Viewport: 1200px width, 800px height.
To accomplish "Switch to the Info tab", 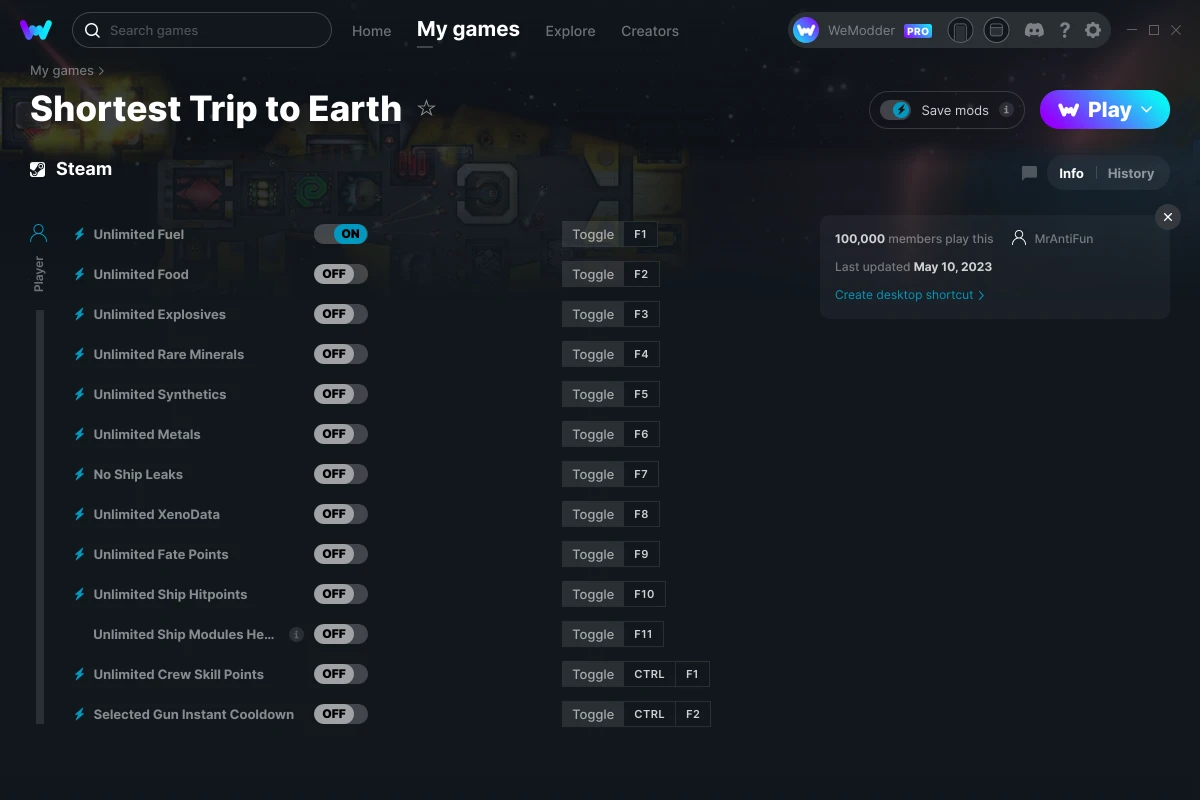I will (1071, 173).
